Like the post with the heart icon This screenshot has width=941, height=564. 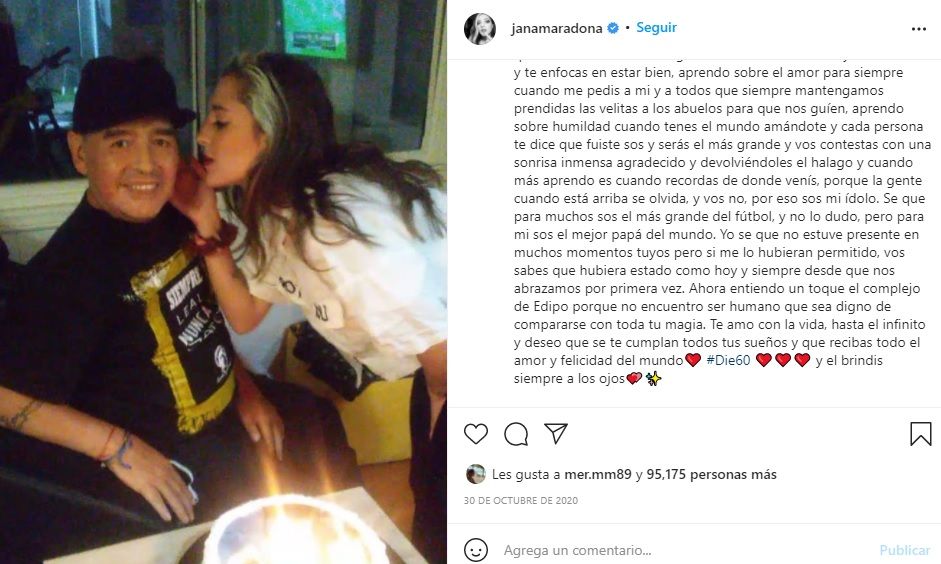click(x=476, y=433)
